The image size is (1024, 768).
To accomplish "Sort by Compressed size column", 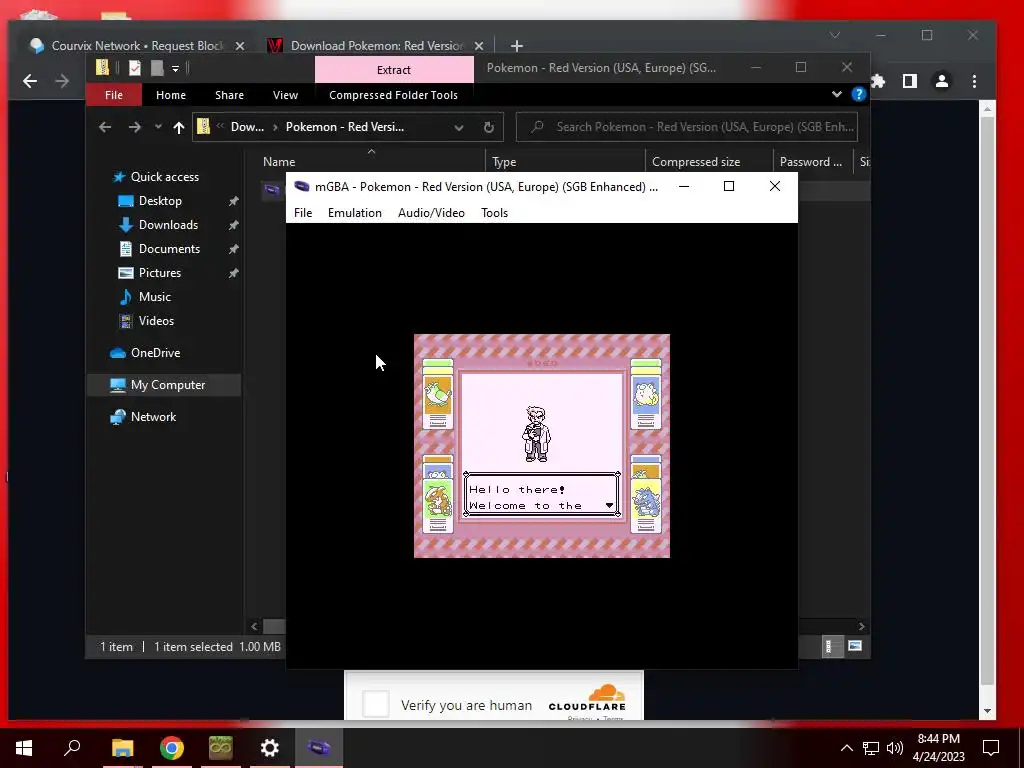I will 696,162.
